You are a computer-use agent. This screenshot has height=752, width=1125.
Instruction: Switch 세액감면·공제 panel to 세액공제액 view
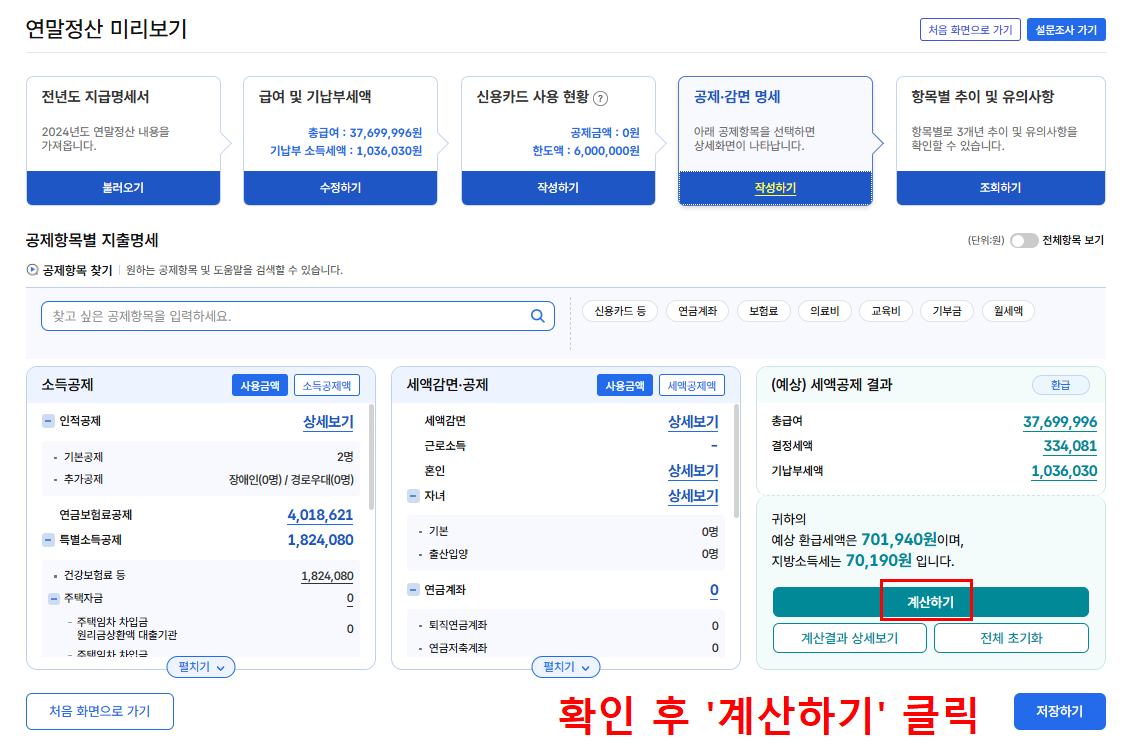click(x=691, y=384)
